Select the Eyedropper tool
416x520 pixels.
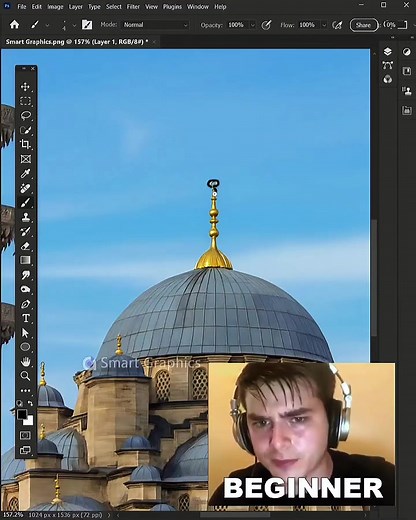(x=25, y=173)
